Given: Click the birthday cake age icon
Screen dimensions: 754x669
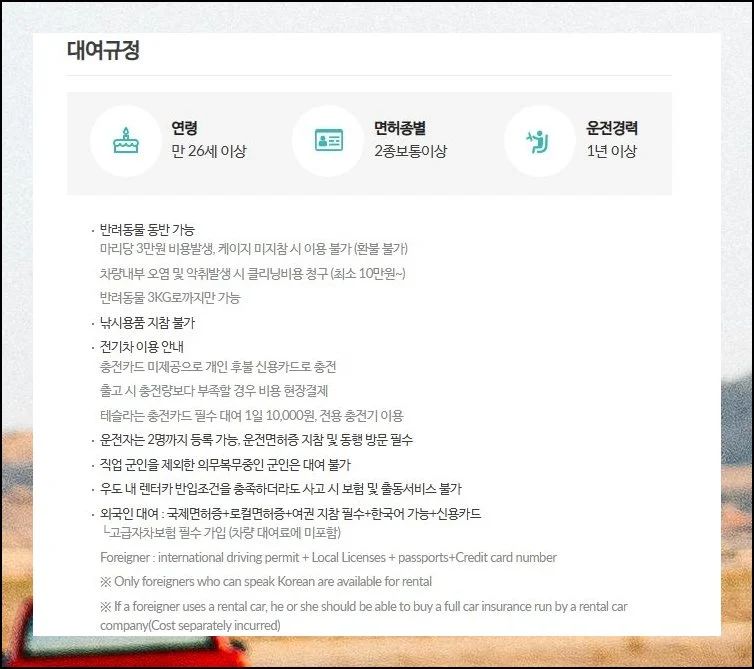Looking at the screenshot, I should [125, 140].
